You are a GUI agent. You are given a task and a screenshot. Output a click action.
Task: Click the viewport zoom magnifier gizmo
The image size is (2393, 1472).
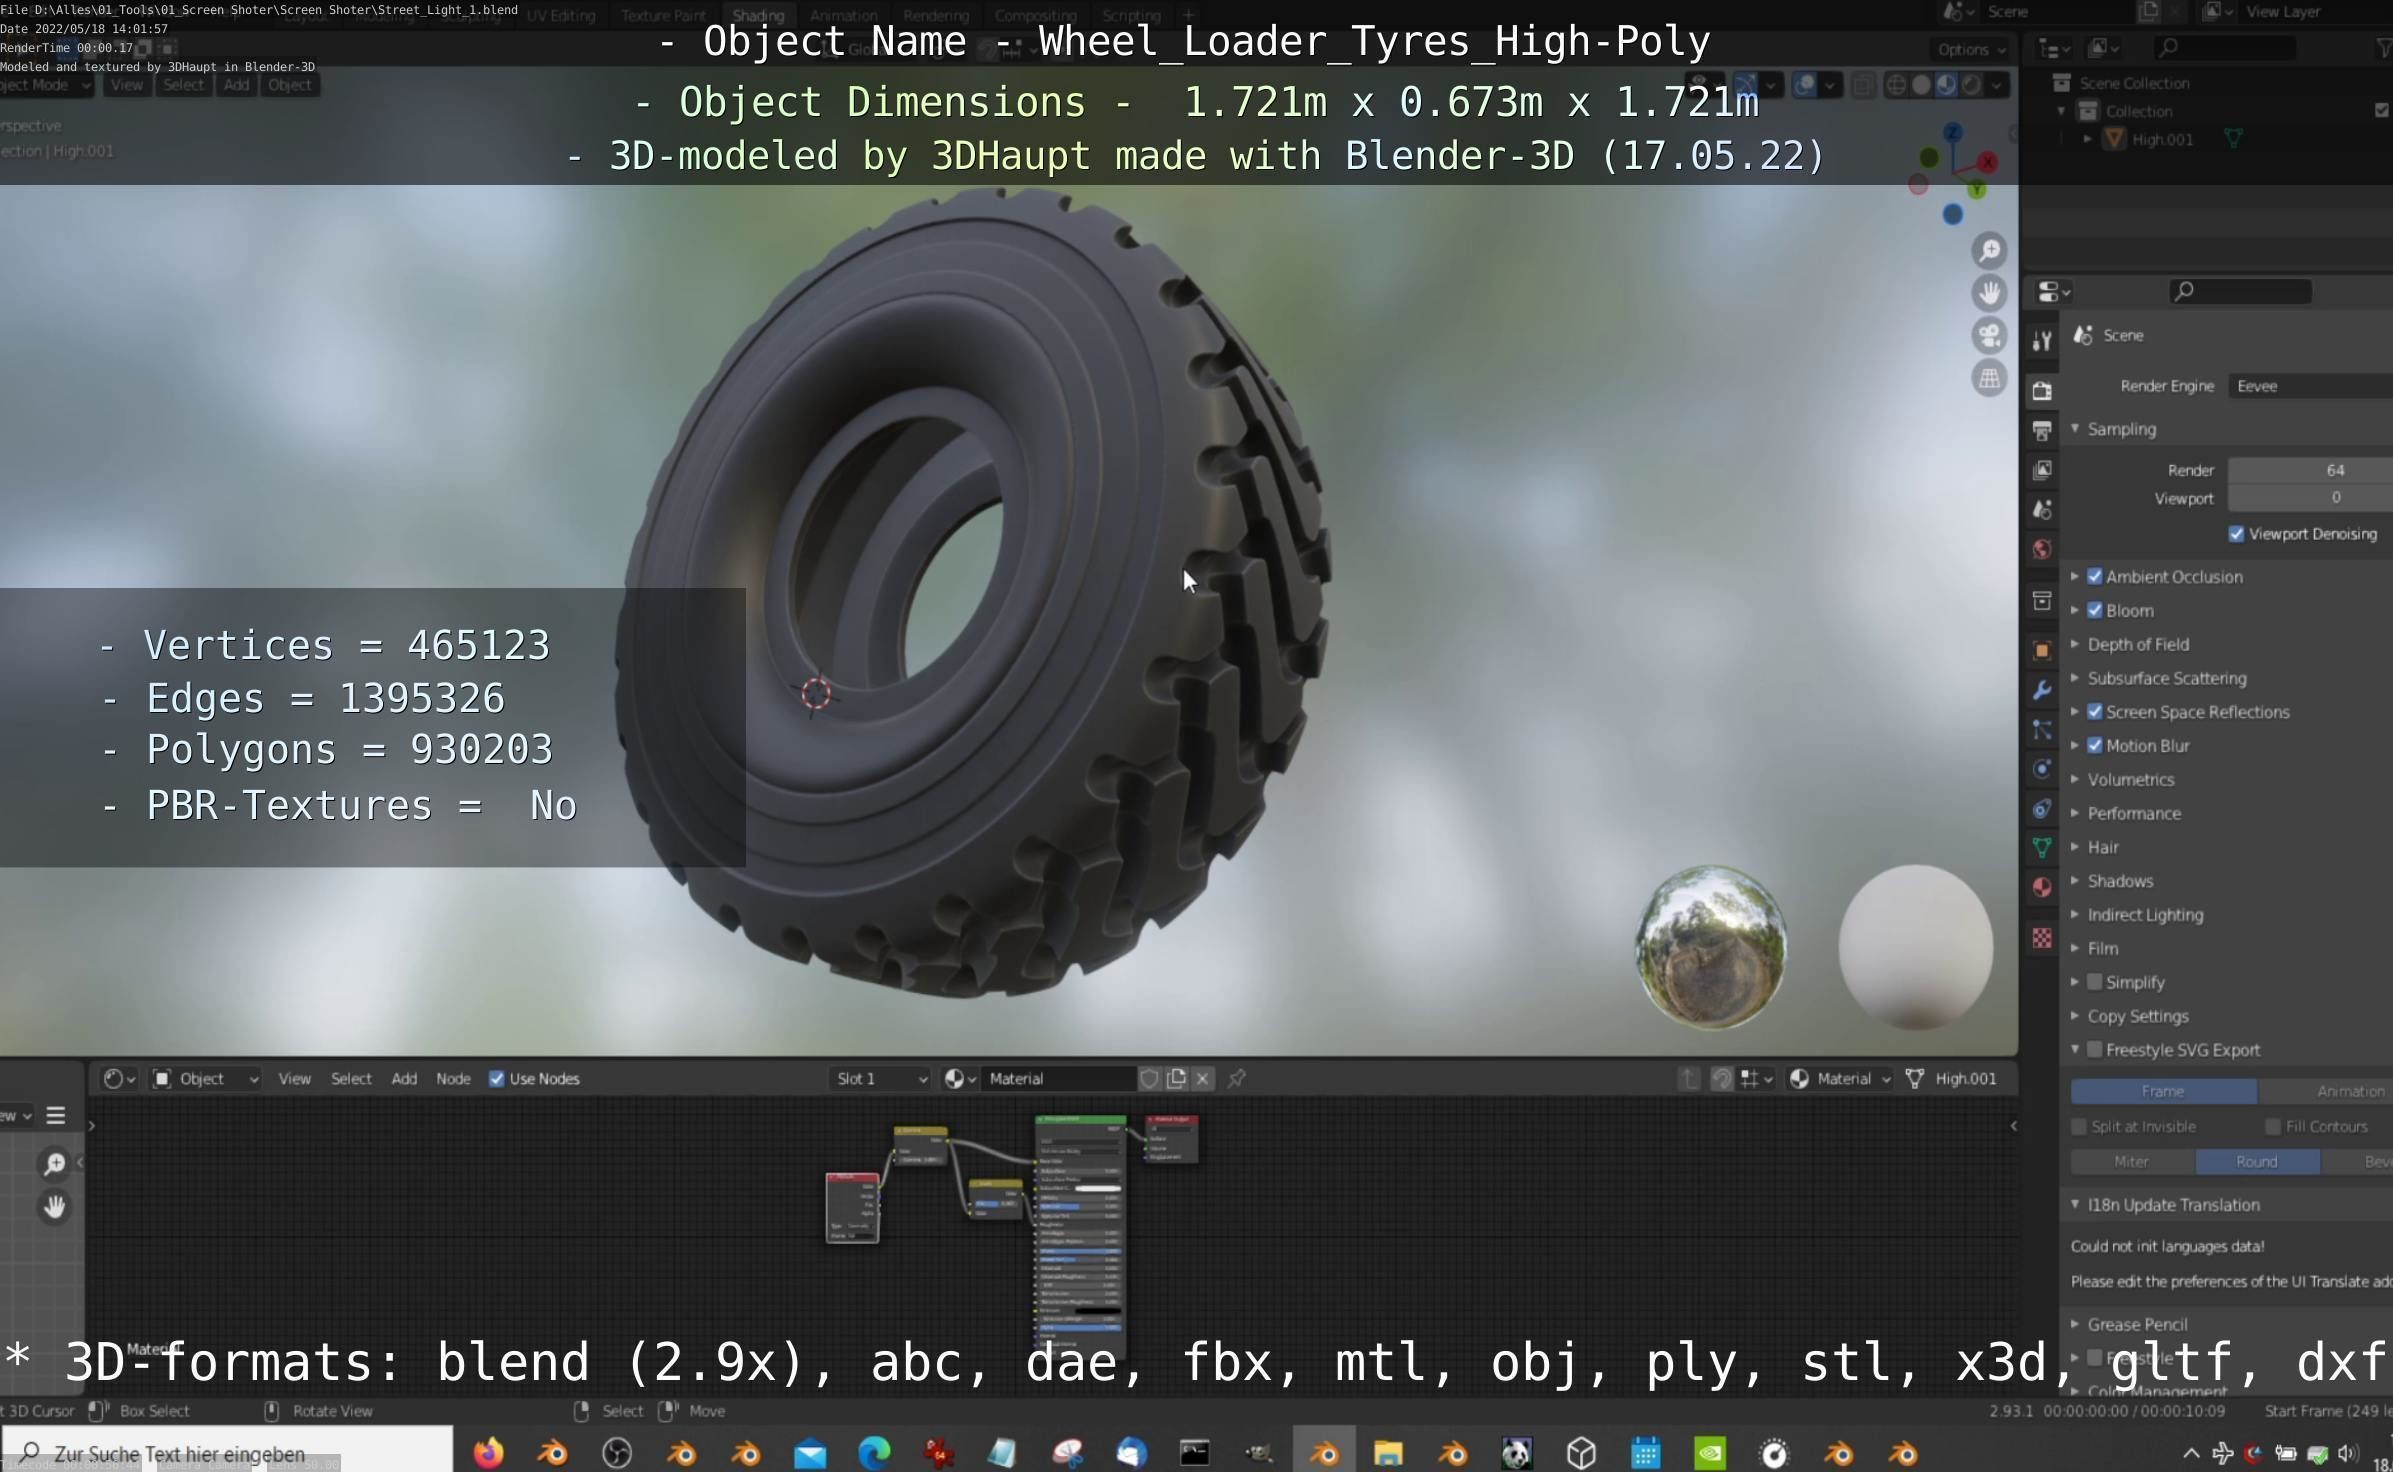tap(1989, 251)
